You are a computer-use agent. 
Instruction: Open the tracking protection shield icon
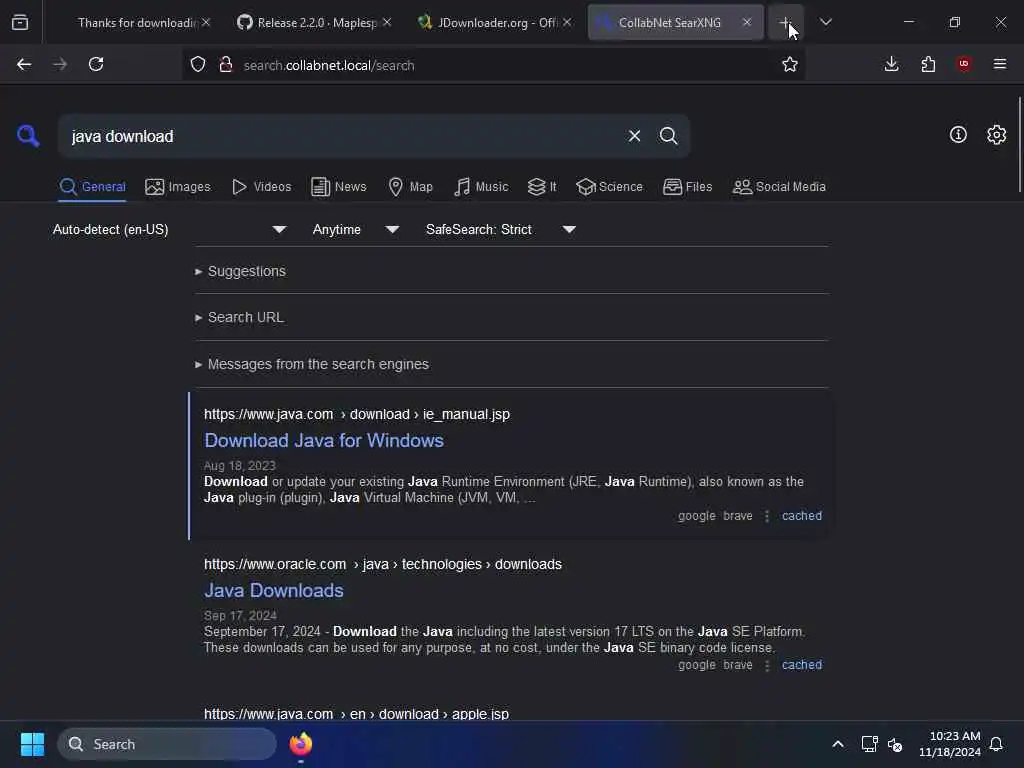[198, 64]
